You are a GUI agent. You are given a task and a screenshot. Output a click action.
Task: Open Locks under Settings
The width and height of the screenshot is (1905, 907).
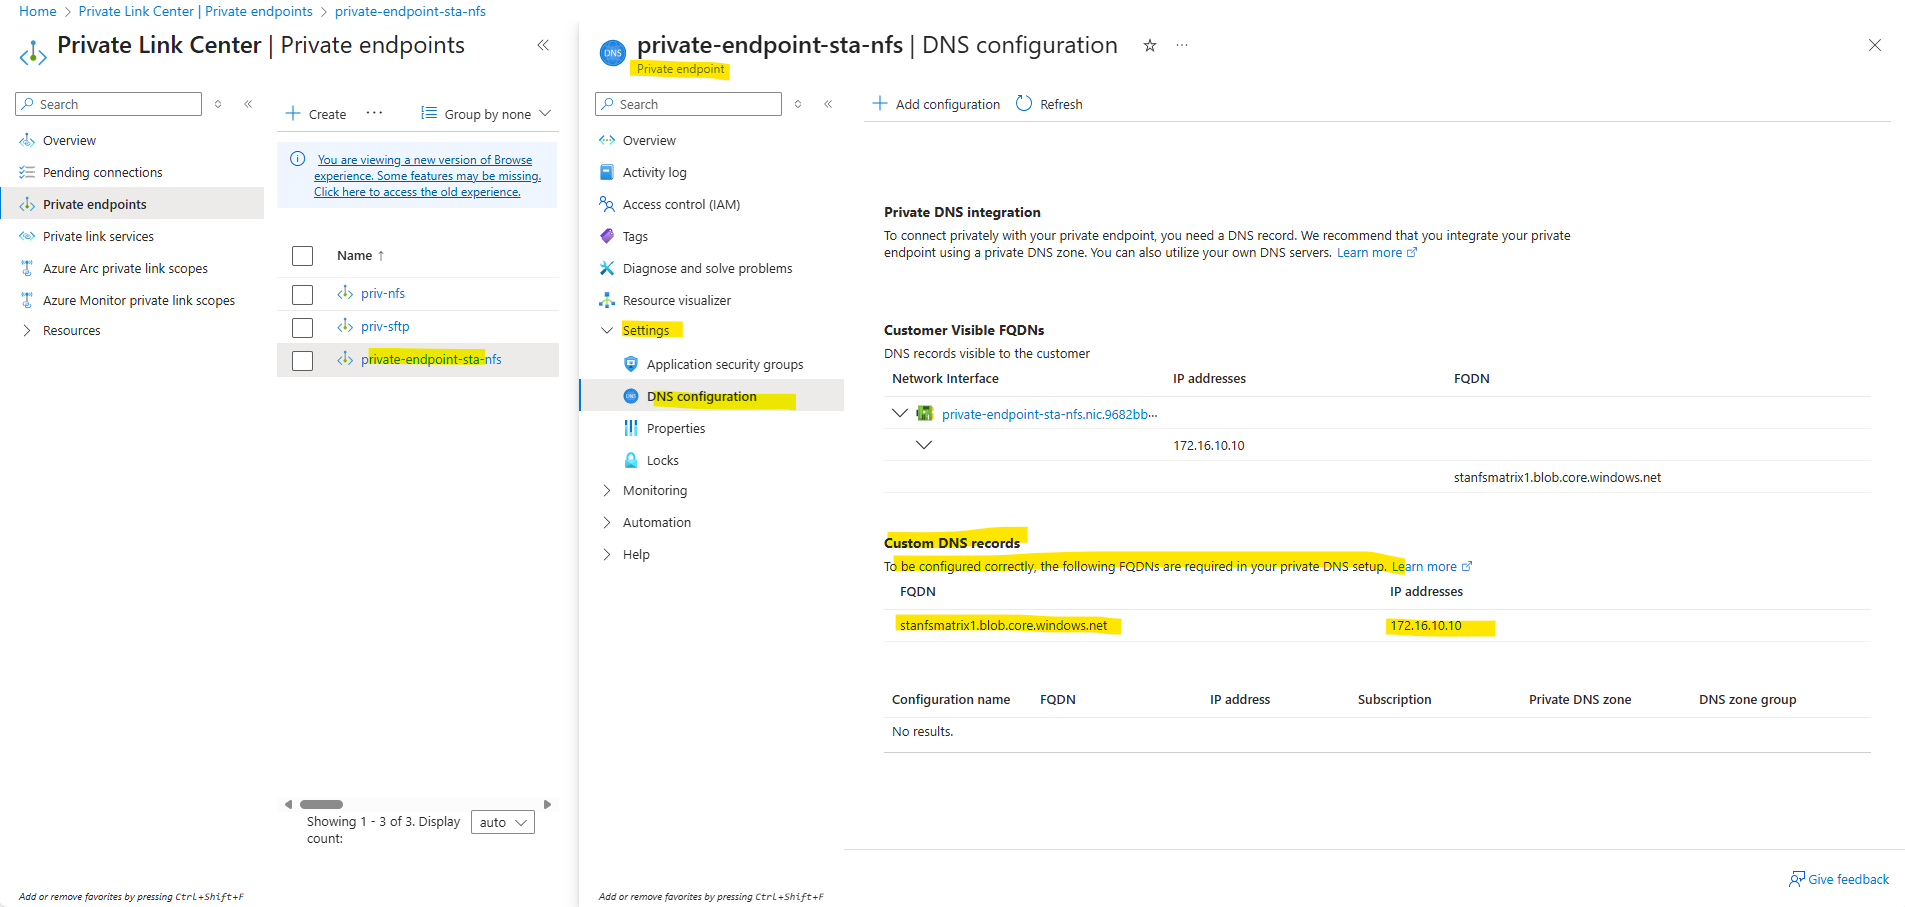[x=663, y=460]
